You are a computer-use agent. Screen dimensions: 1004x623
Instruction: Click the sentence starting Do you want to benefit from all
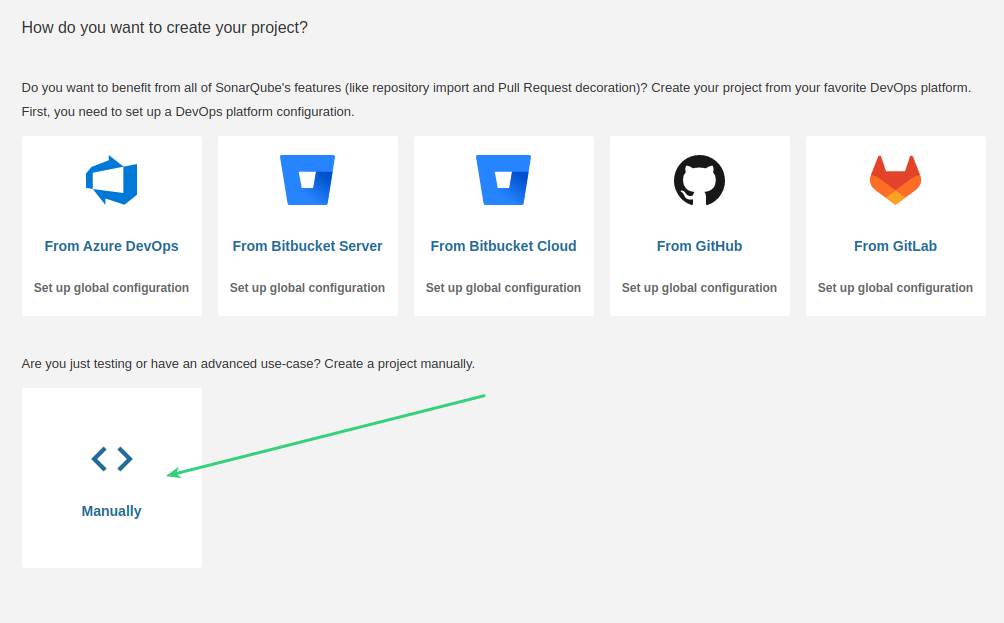(334, 88)
